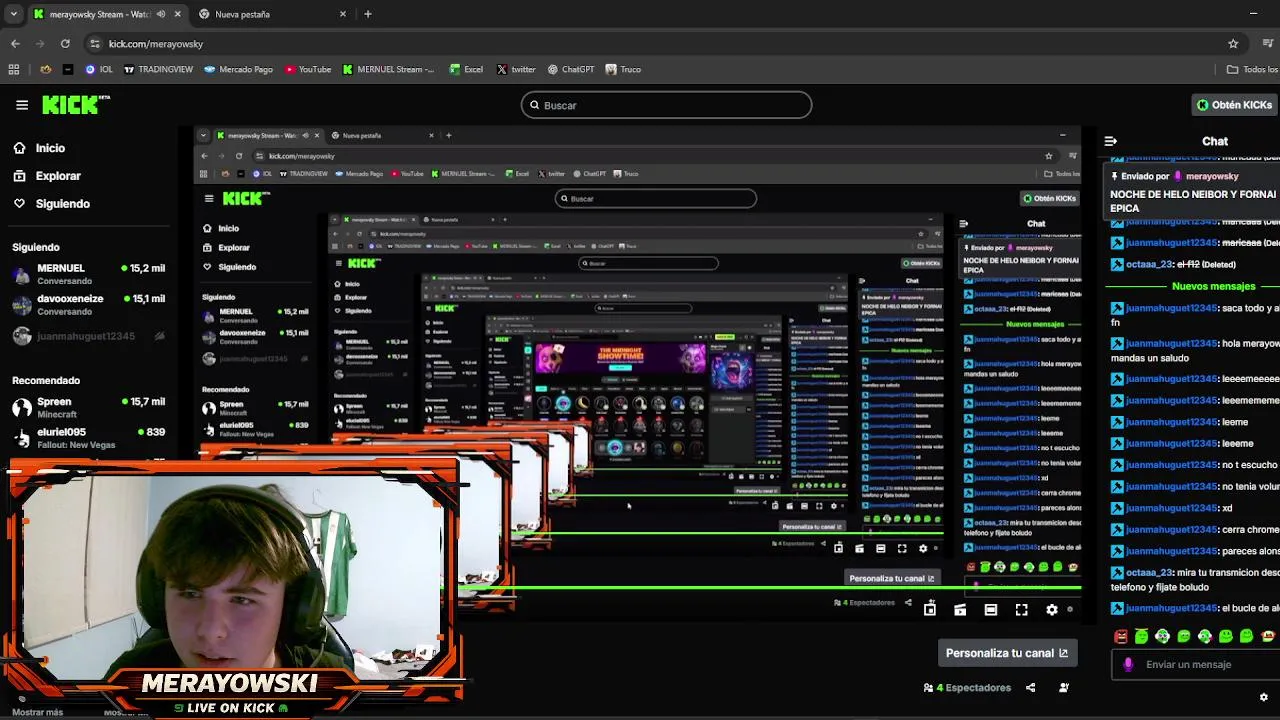Viewport: 1280px width, 720px height.
Task: Open MERNUEL channel in sidebar
Action: tap(88, 274)
